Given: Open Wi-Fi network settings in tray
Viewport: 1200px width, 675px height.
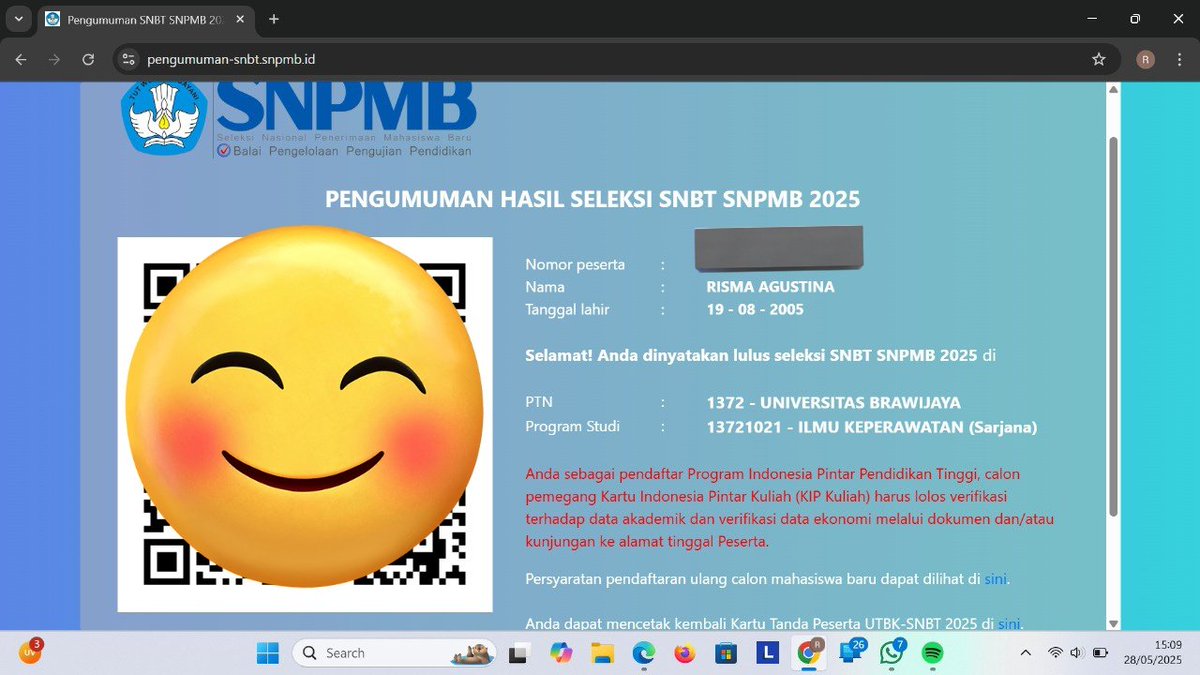Looking at the screenshot, I should 1055,653.
